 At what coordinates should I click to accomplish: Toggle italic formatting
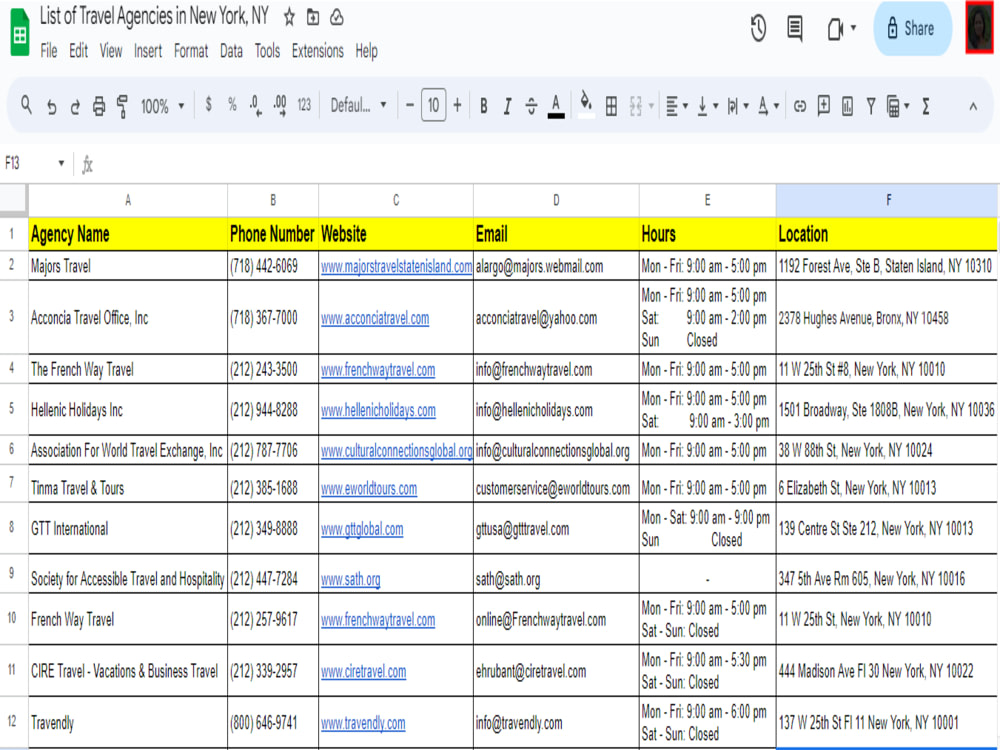[x=507, y=107]
